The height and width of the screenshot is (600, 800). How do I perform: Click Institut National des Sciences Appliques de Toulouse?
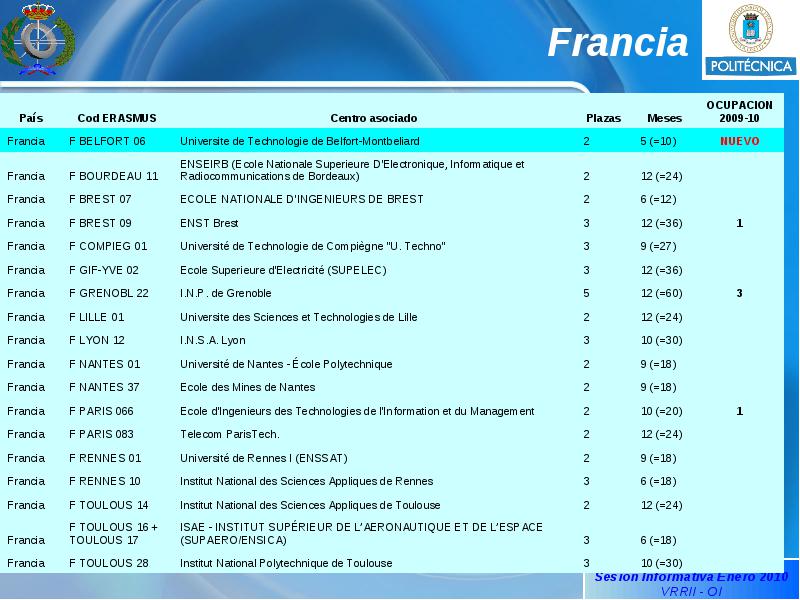pos(310,505)
